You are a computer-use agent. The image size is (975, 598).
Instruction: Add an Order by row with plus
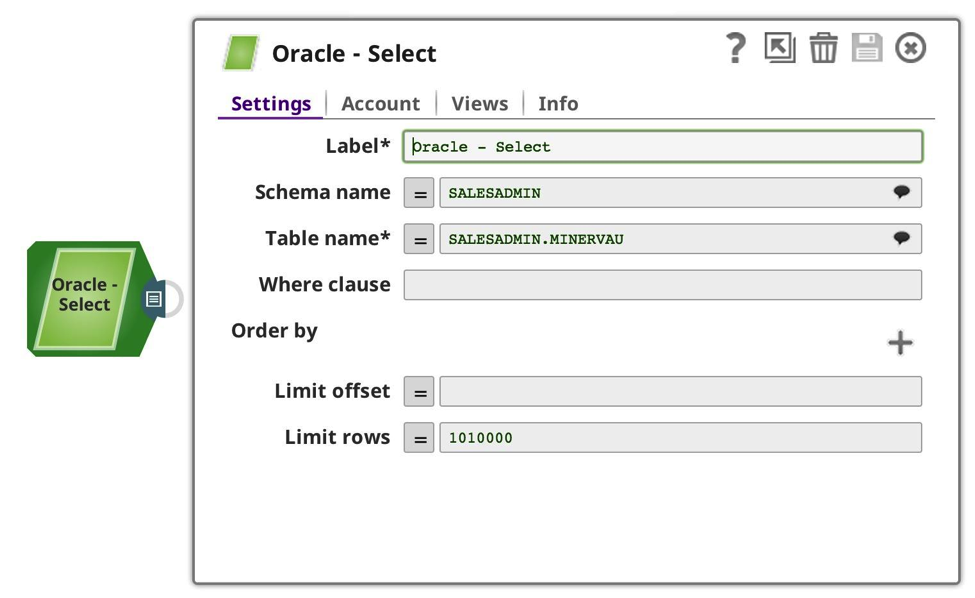click(900, 343)
